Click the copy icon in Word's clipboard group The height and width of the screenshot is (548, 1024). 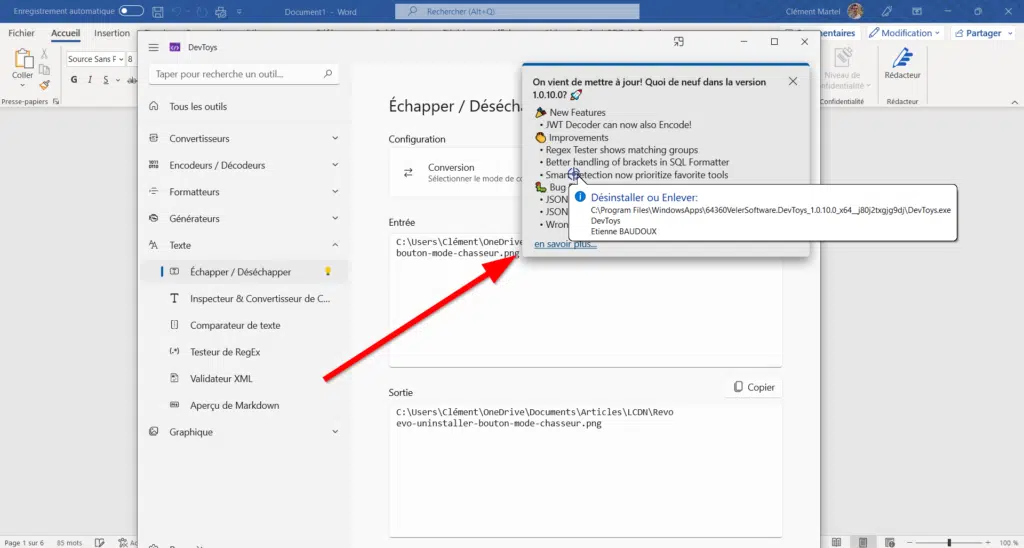[x=44, y=70]
